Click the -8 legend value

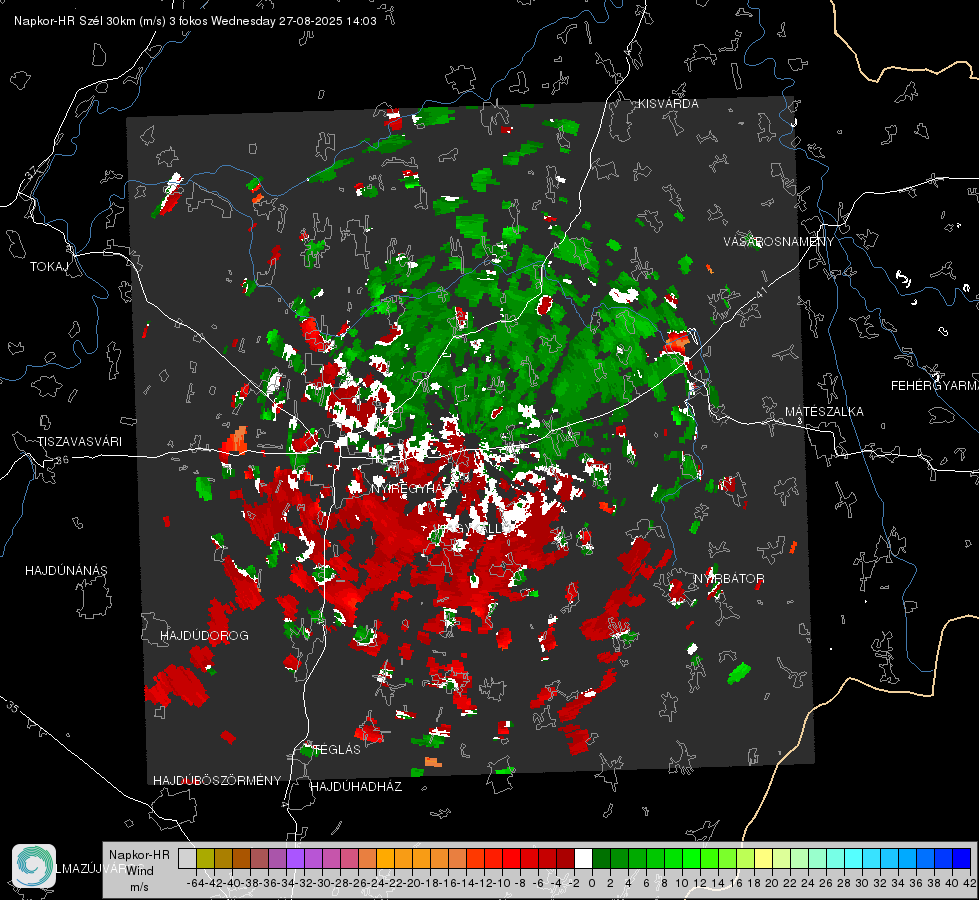519,883
